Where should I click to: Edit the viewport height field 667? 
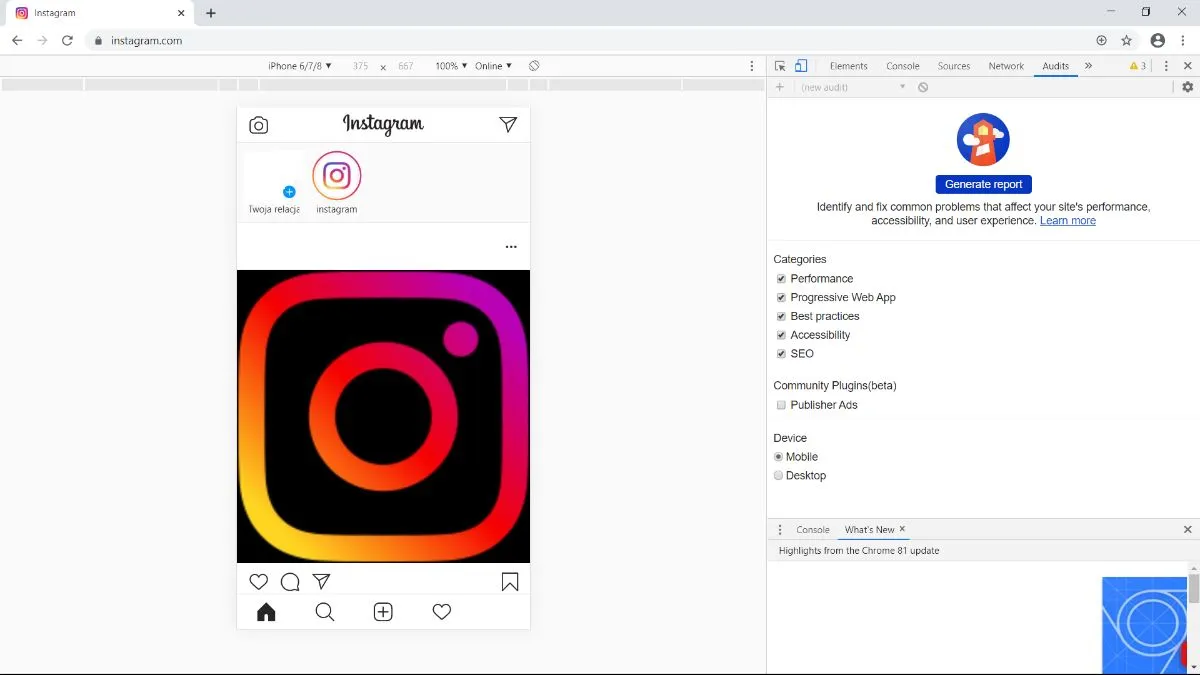click(x=405, y=66)
